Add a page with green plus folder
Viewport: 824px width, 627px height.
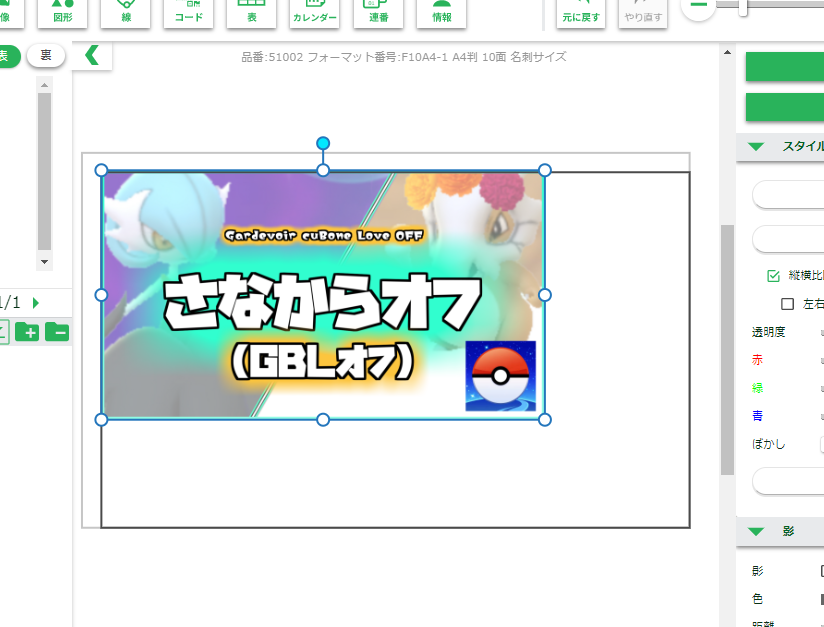(x=27, y=332)
